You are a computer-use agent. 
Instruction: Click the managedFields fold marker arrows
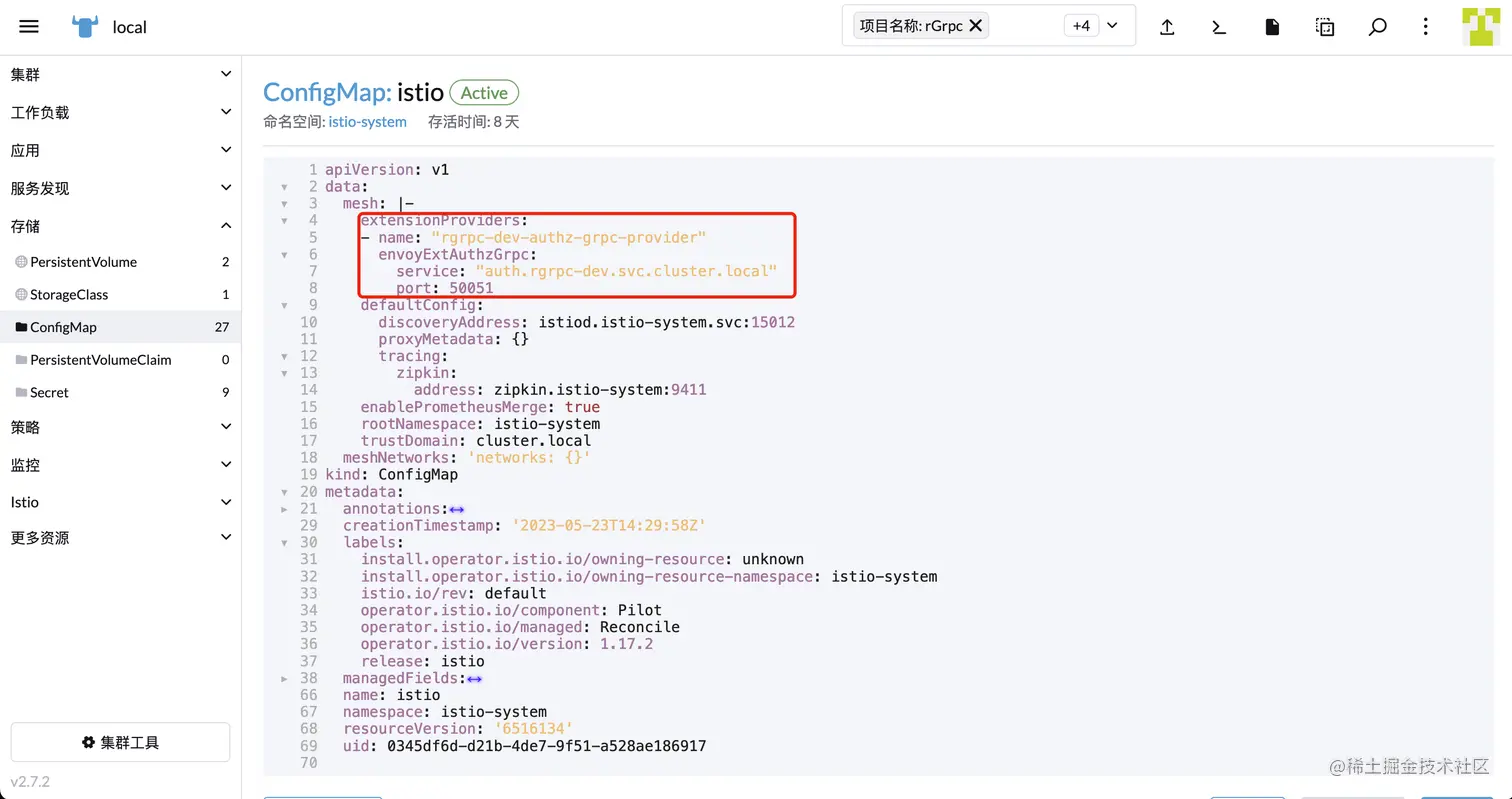(474, 679)
